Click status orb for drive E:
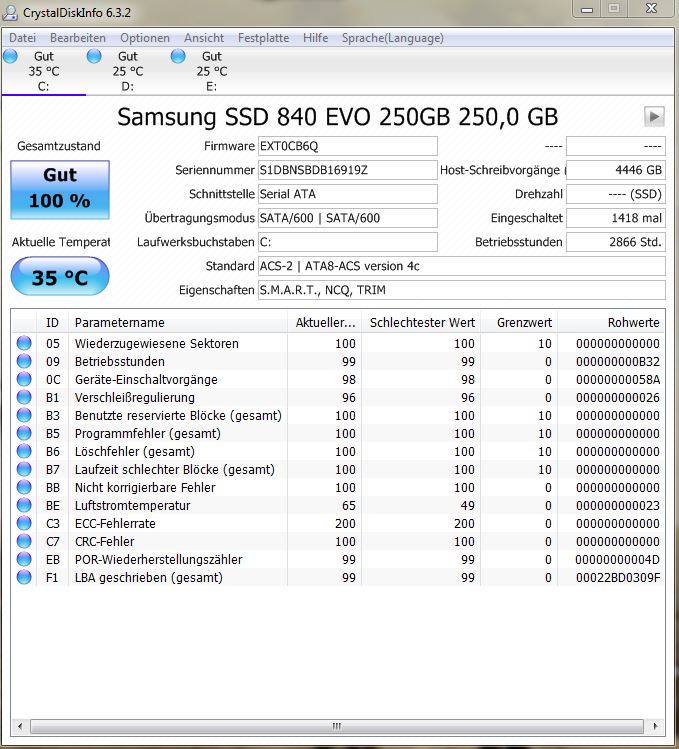The height and width of the screenshot is (749, 679). pos(178,56)
